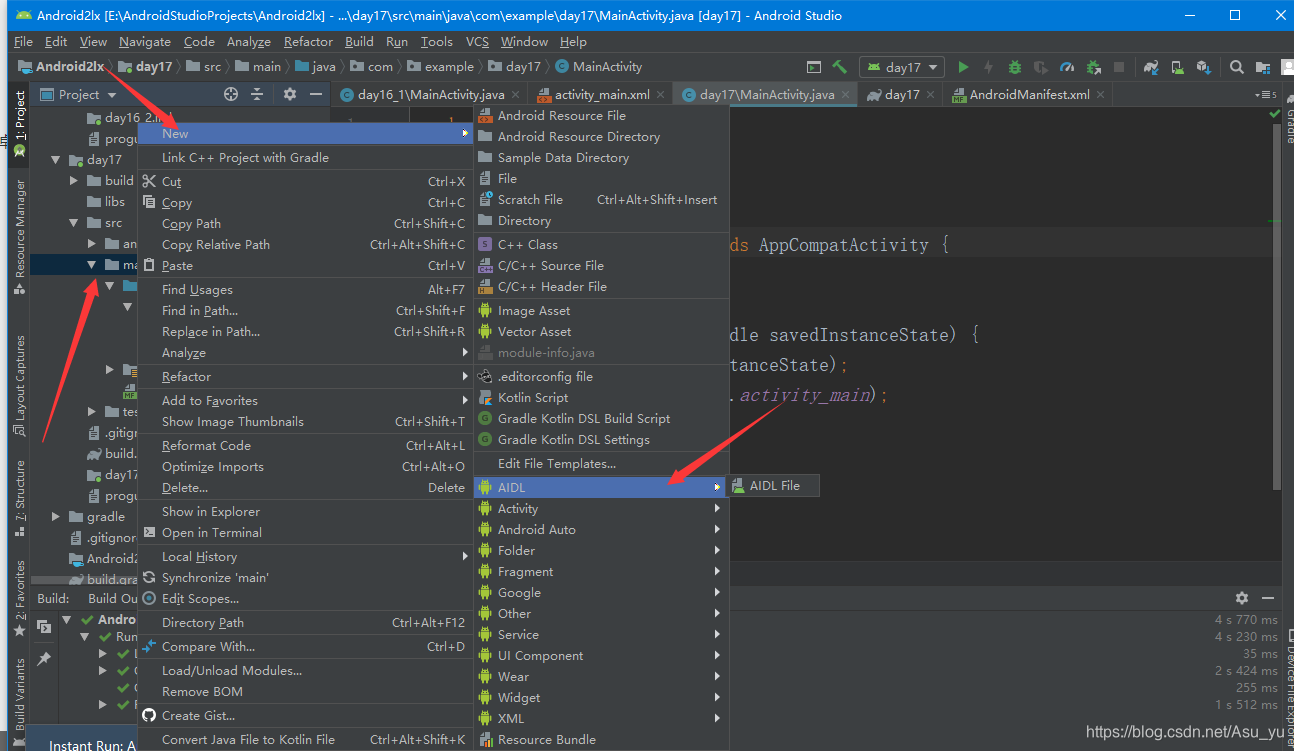
Task: Hide the Build panel with the minus icon
Action: pyautogui.click(x=1267, y=598)
